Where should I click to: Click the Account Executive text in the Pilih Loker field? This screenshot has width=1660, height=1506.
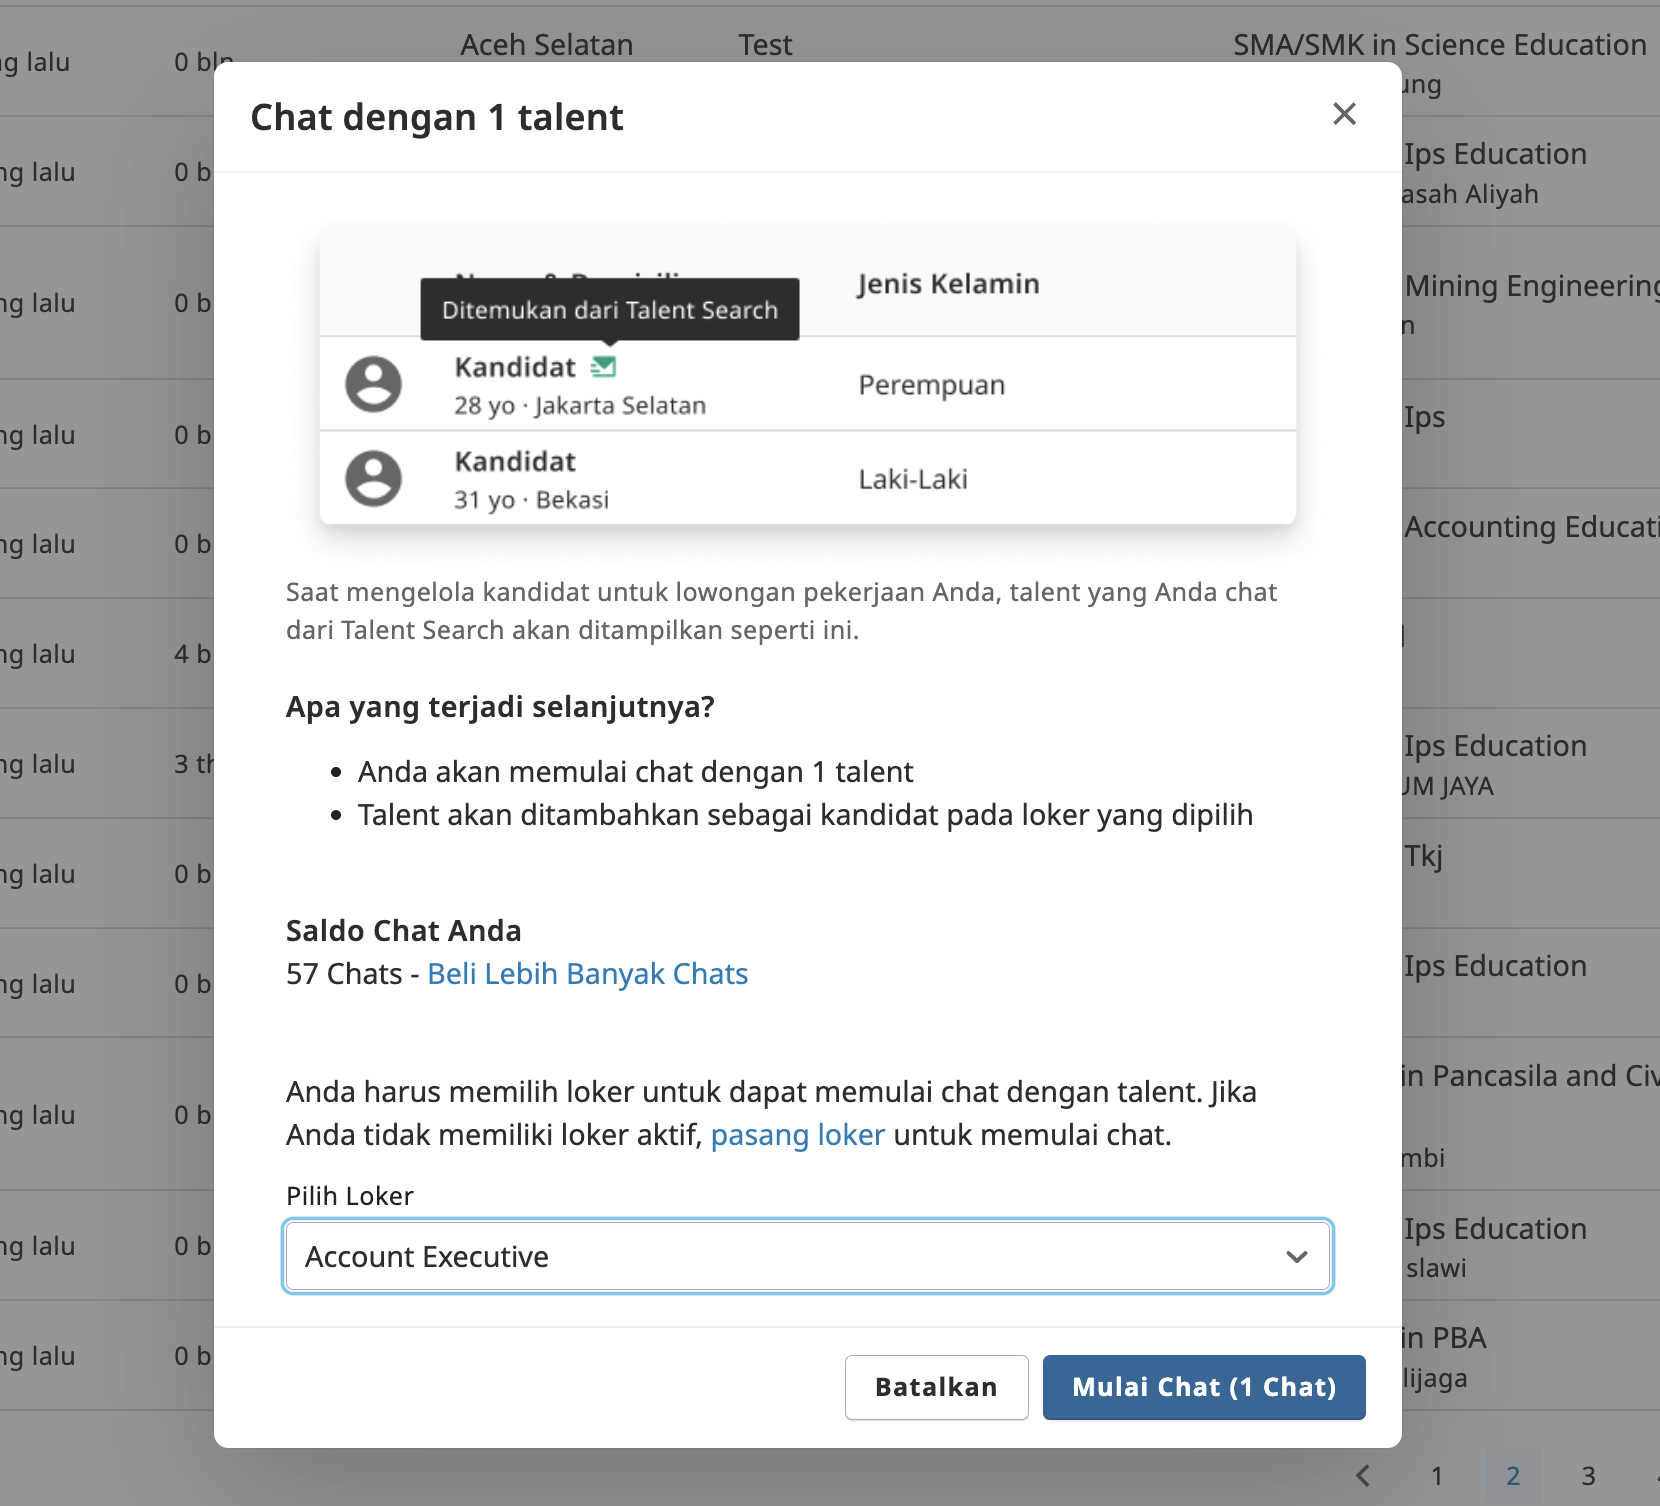[x=427, y=1257]
